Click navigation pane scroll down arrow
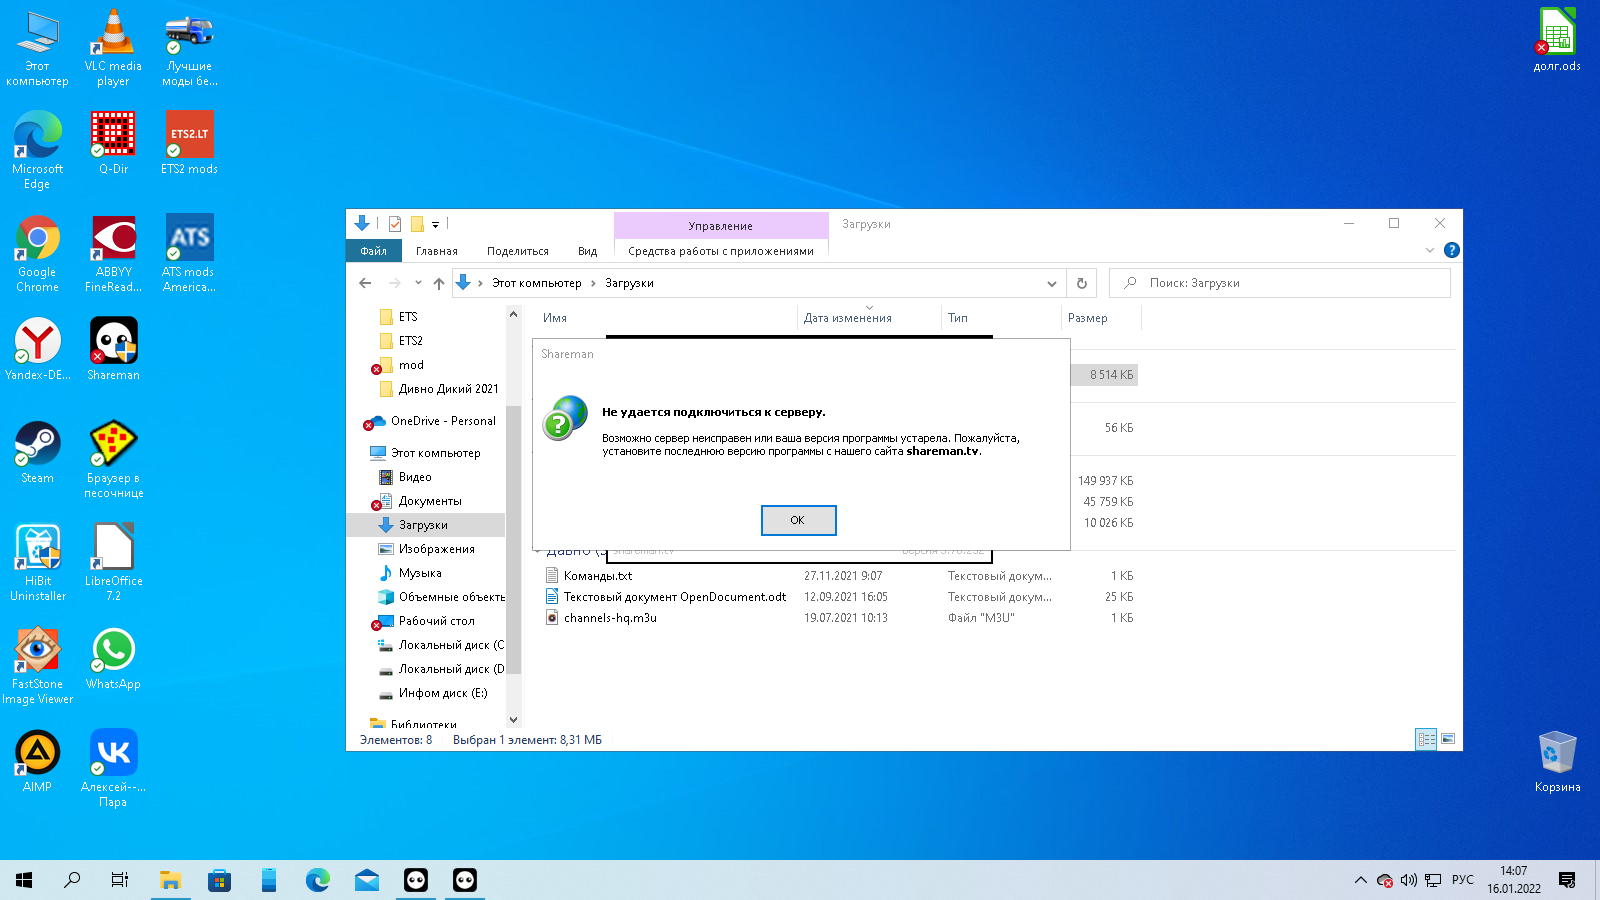Image resolution: width=1600 pixels, height=900 pixels. [513, 719]
